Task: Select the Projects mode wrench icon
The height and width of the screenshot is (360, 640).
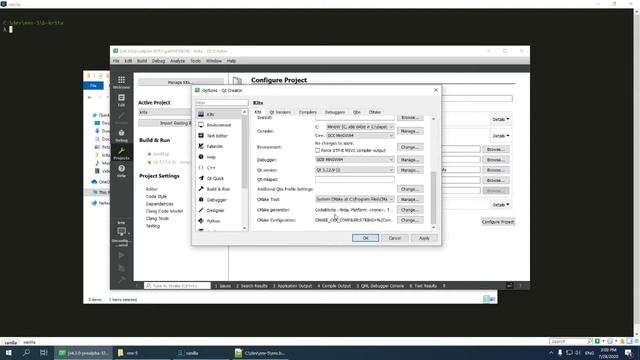Action: [121, 153]
